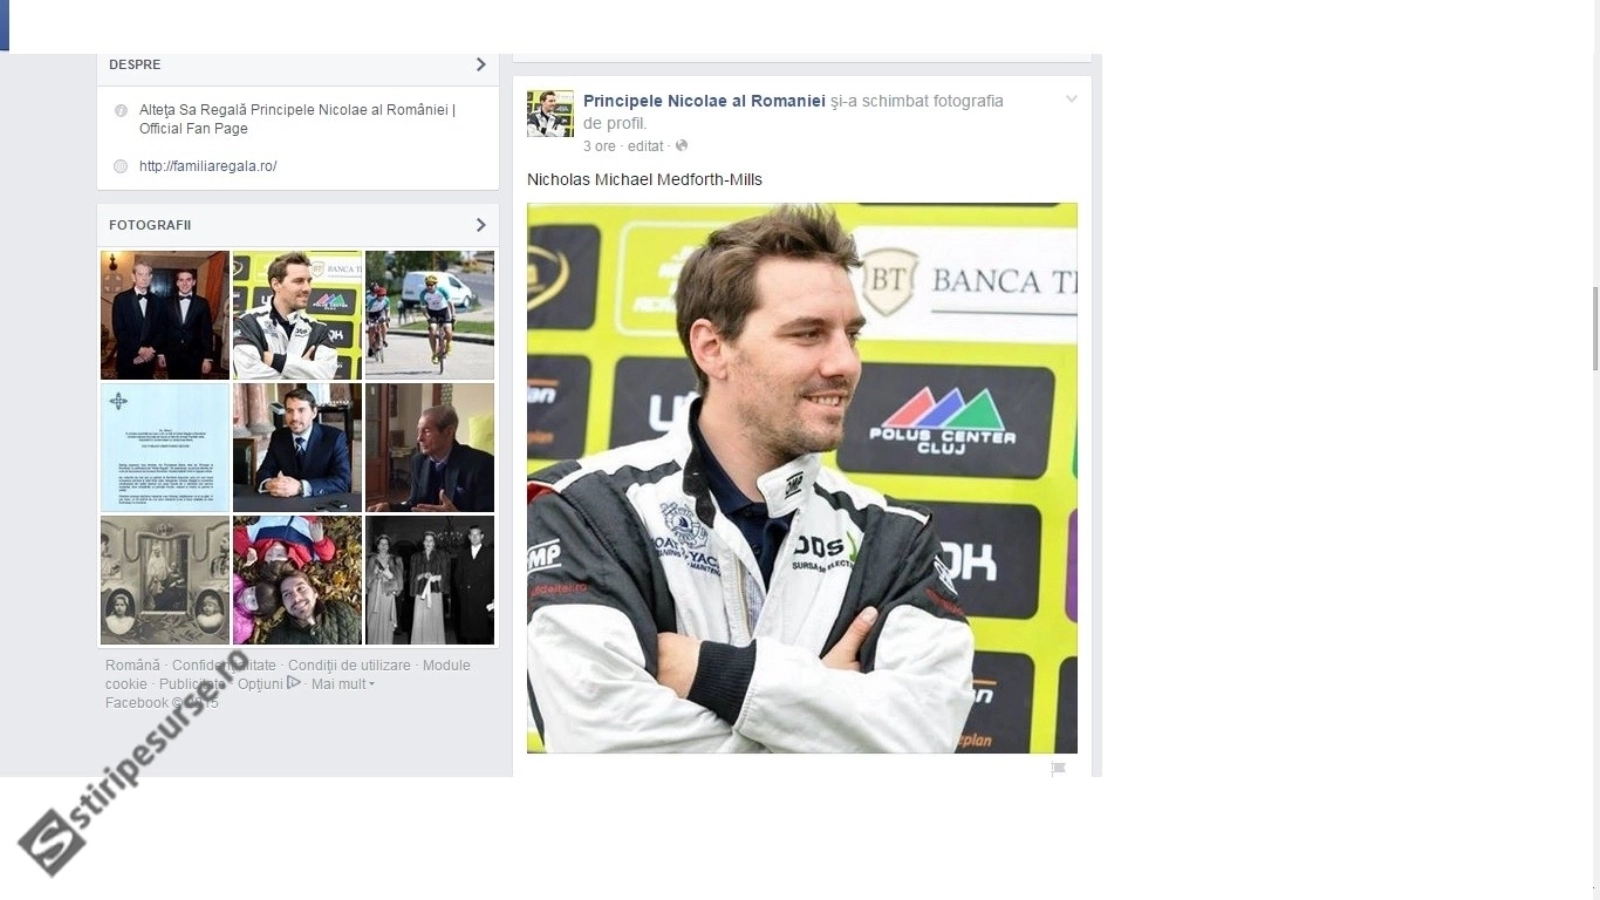Visit the familiaregala.ro link
Viewport: 1600px width, 900px height.
point(208,167)
